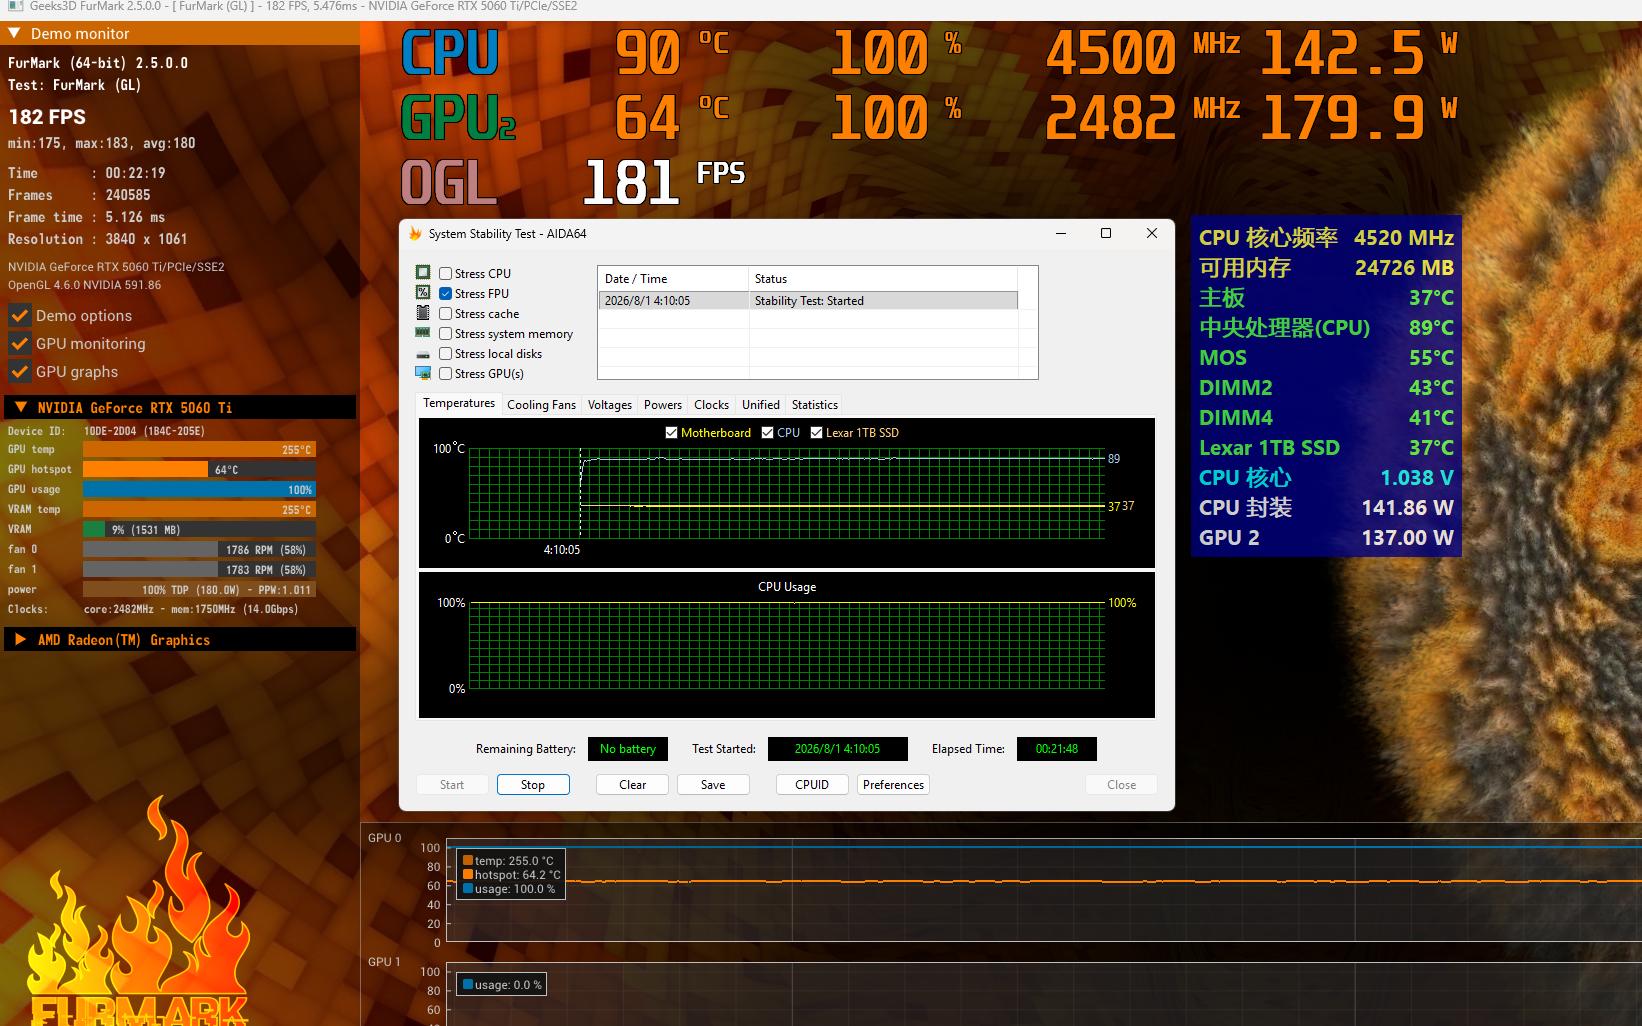Viewport: 1642px width, 1026px height.
Task: Click the GPU usage 100% bar
Action: (x=199, y=489)
